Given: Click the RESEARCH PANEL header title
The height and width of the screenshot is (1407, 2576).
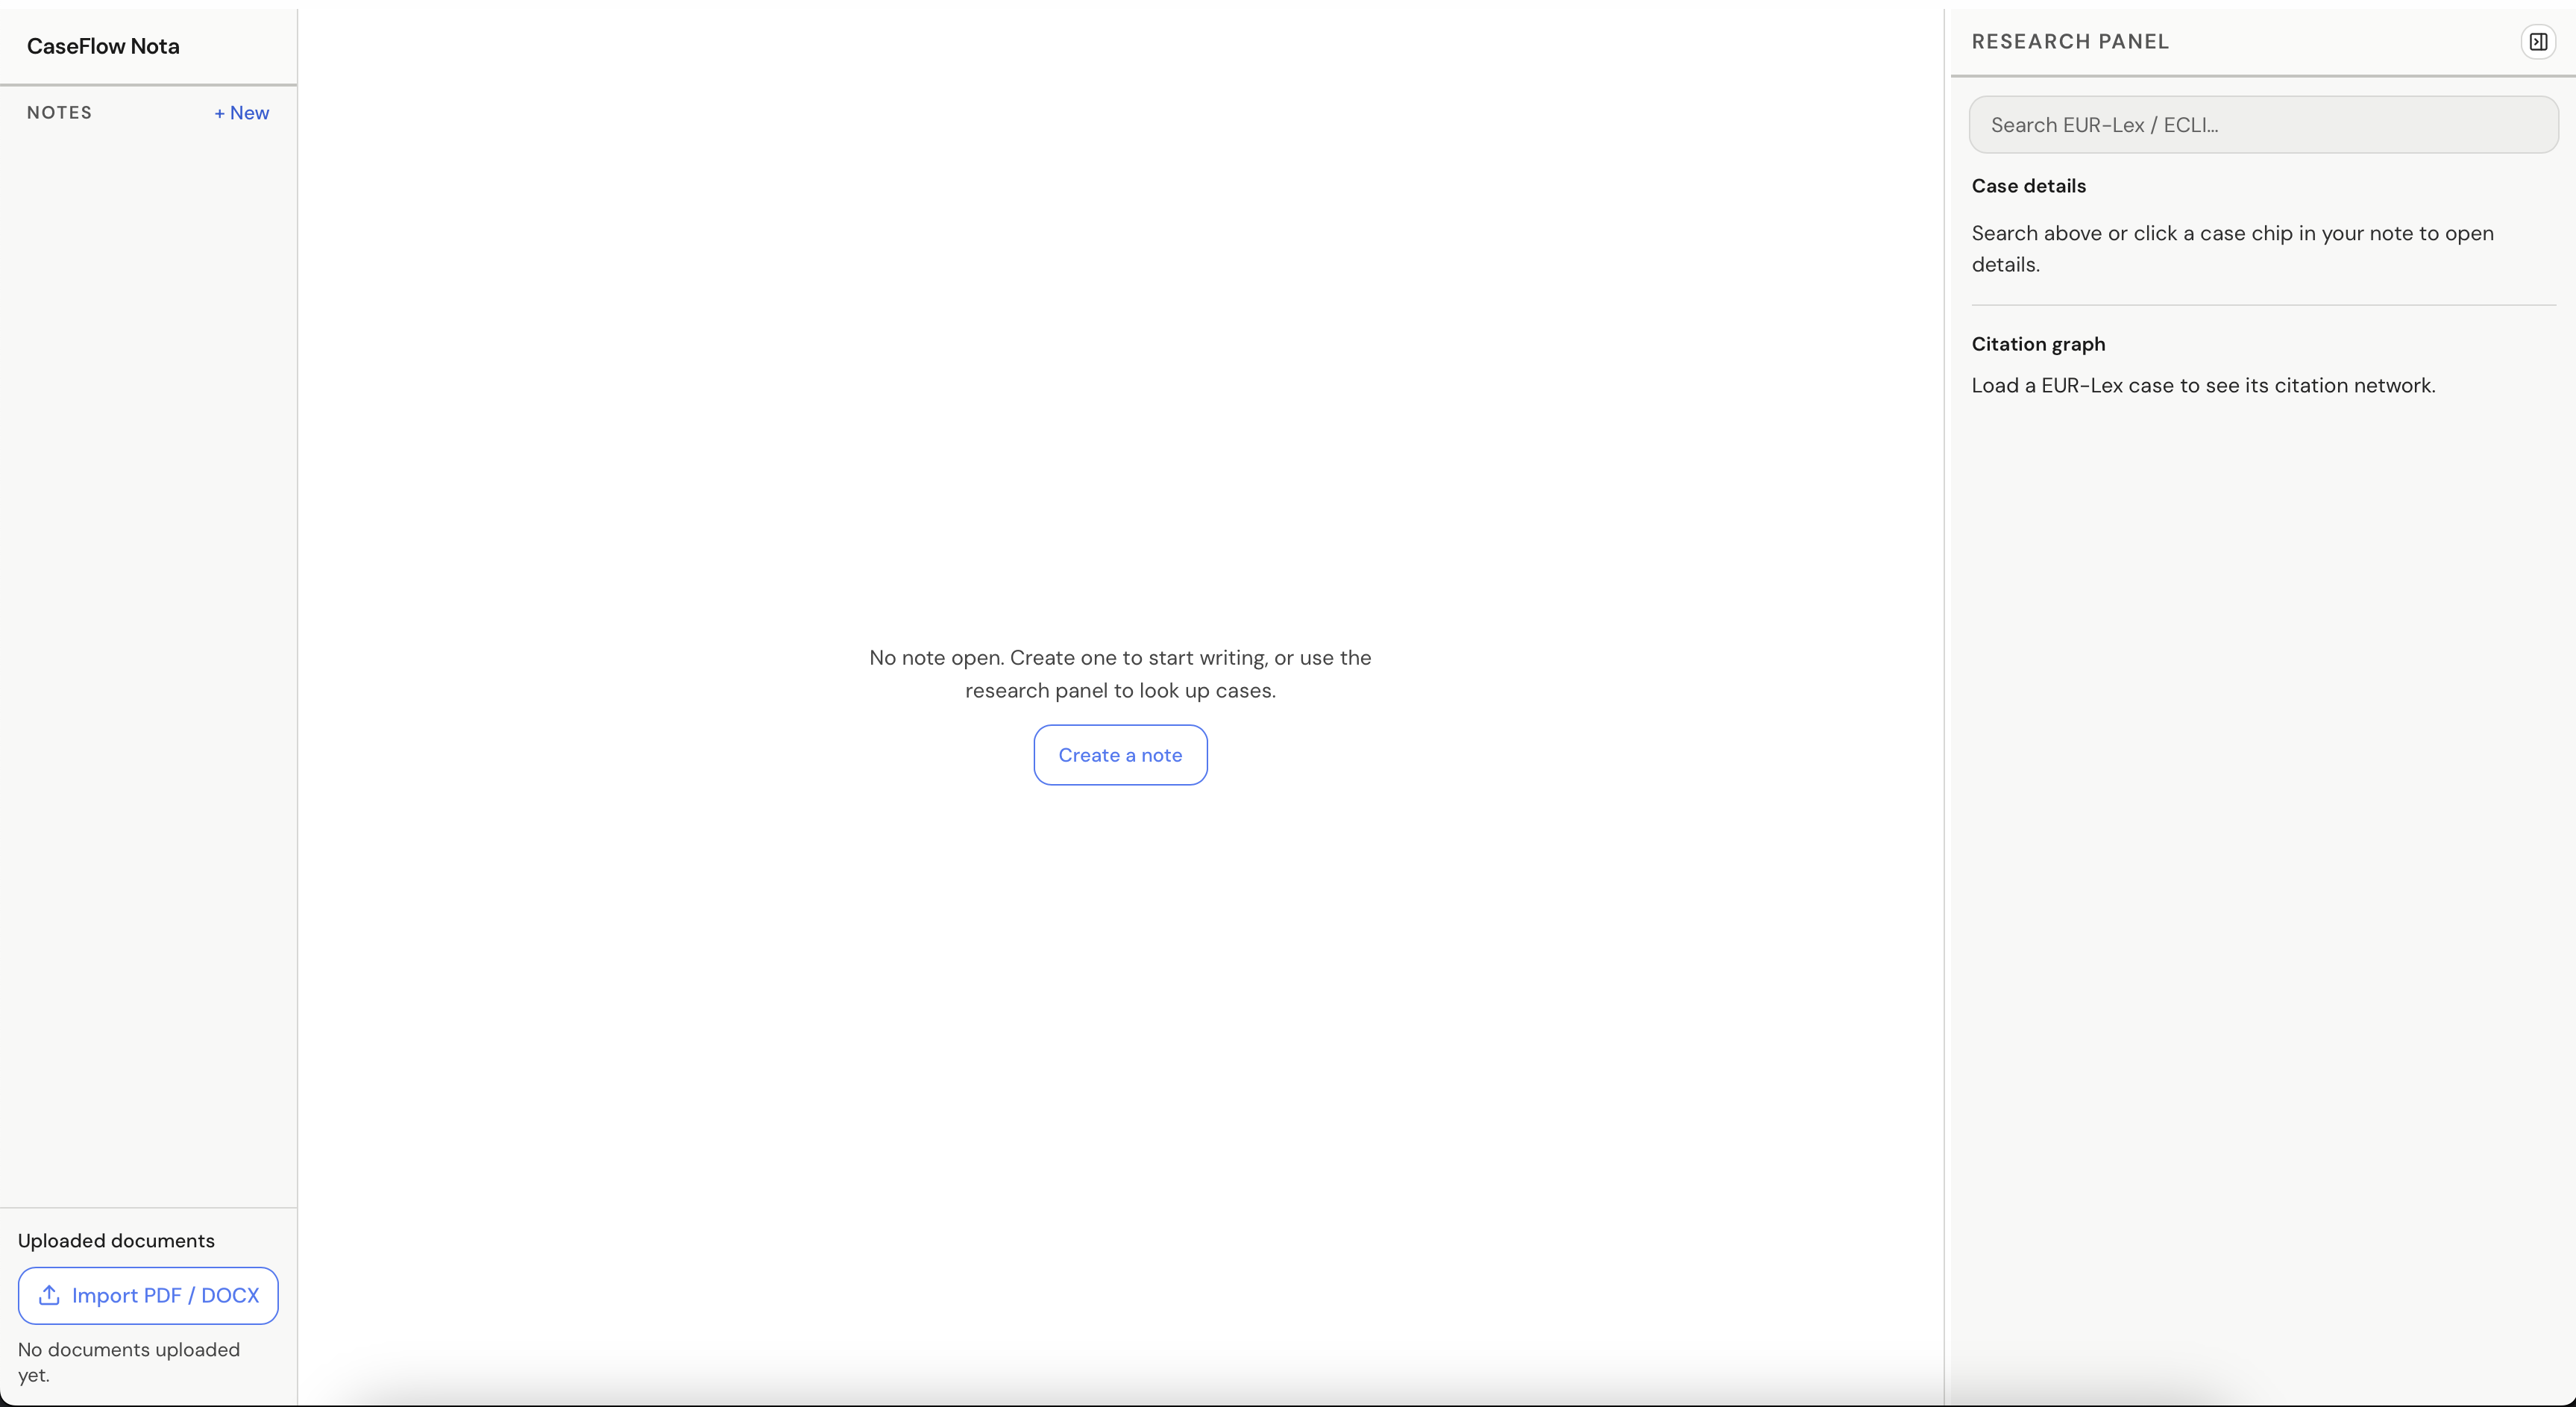Looking at the screenshot, I should (2070, 42).
